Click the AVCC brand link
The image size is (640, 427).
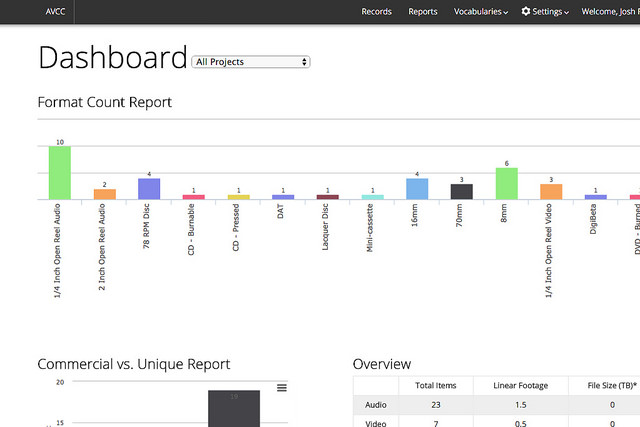(54, 12)
